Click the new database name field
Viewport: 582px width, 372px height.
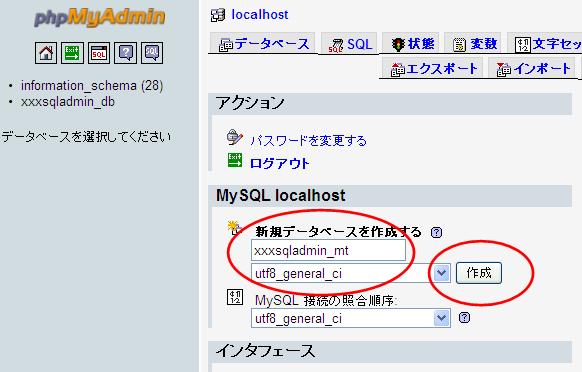328,250
